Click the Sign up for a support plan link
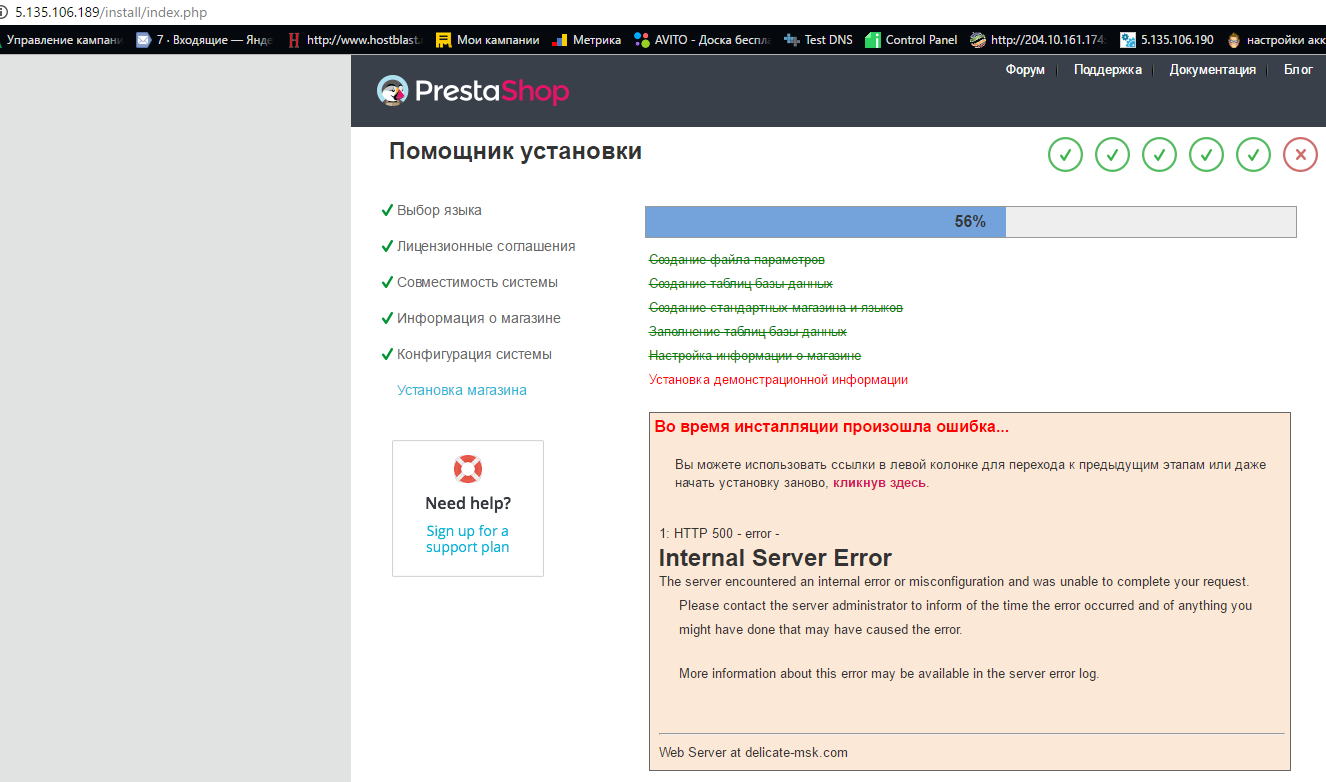The image size is (1326, 782). [x=467, y=539]
